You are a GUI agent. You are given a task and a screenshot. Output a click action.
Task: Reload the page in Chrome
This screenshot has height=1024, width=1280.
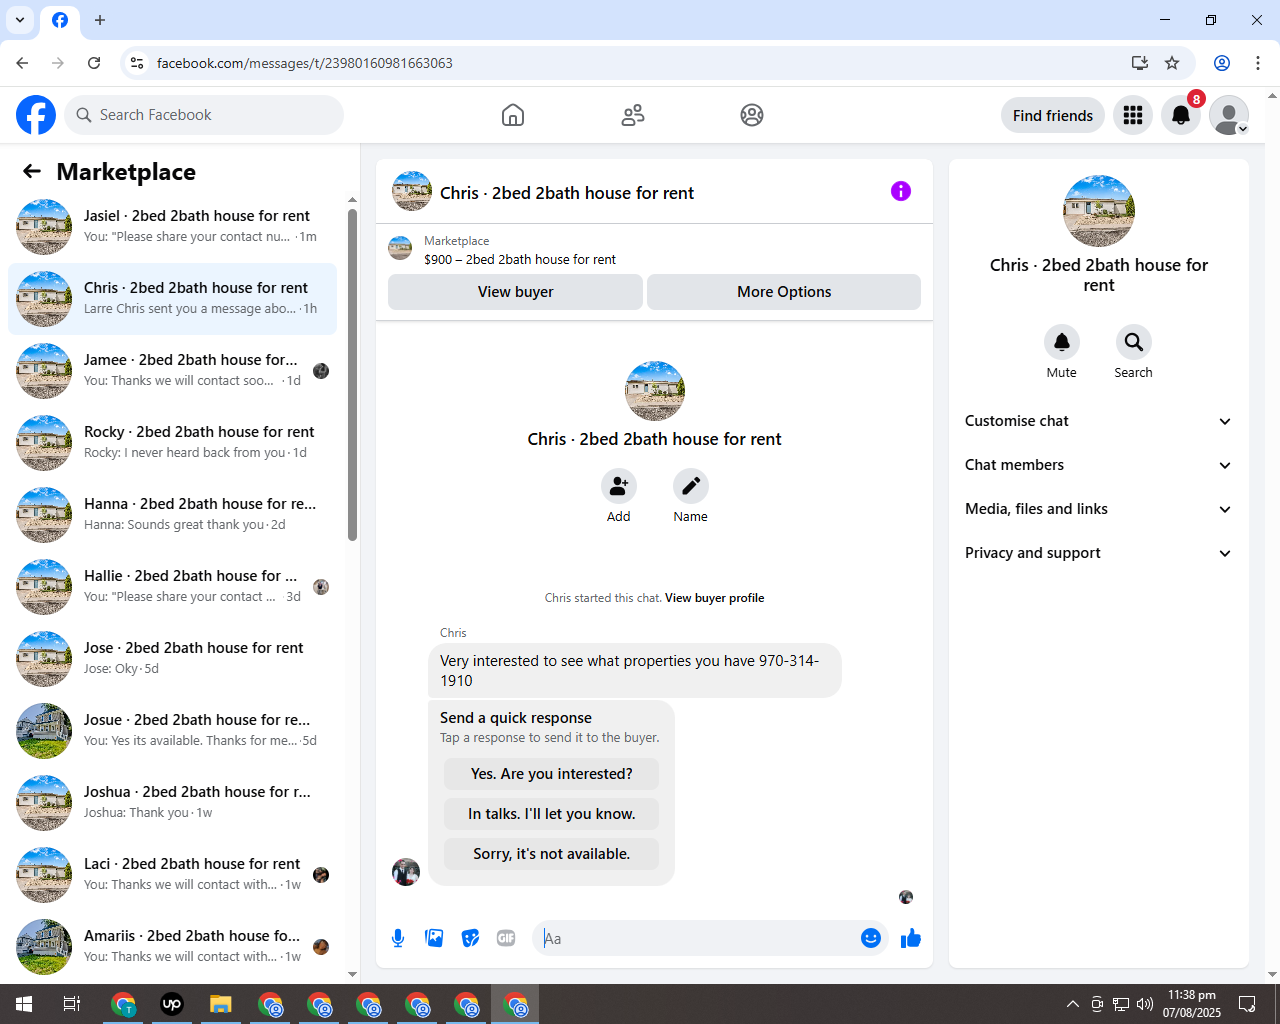(x=94, y=63)
